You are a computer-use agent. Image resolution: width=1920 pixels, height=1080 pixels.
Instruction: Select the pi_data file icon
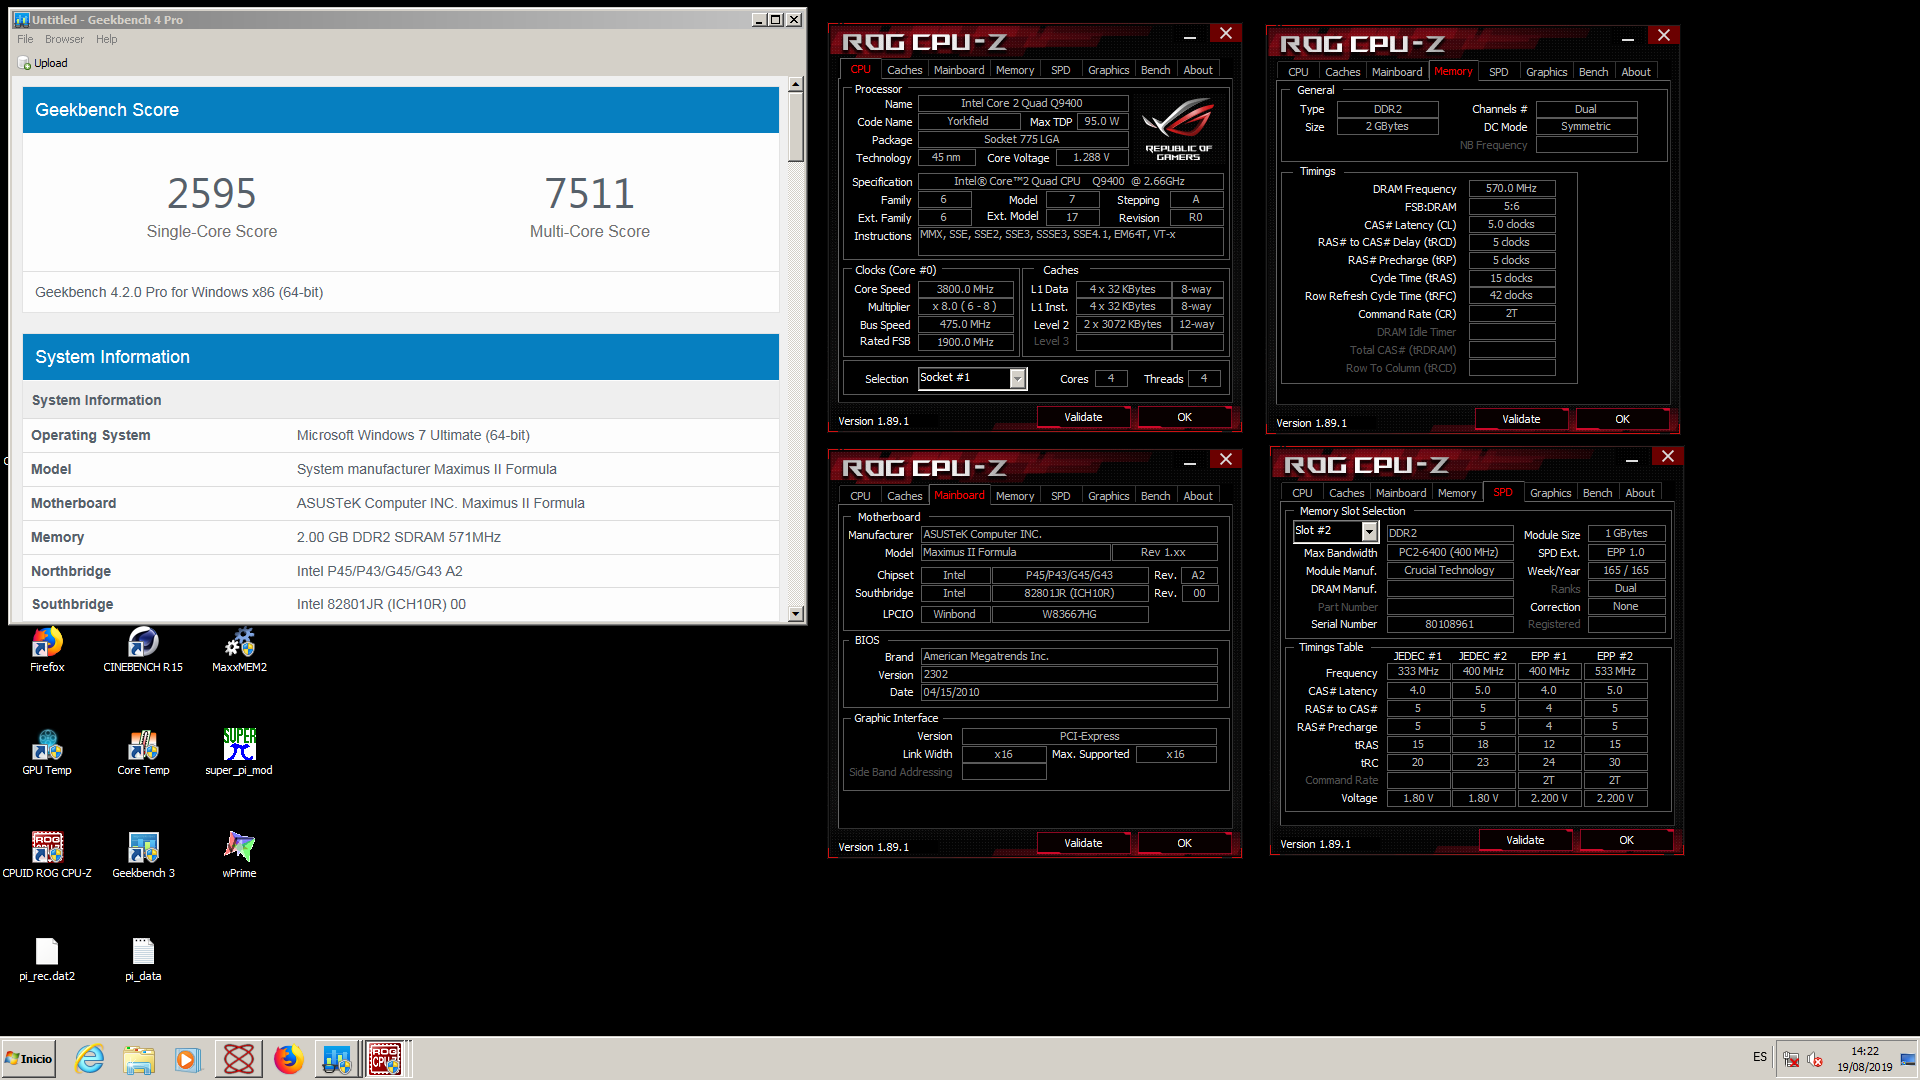tap(143, 960)
